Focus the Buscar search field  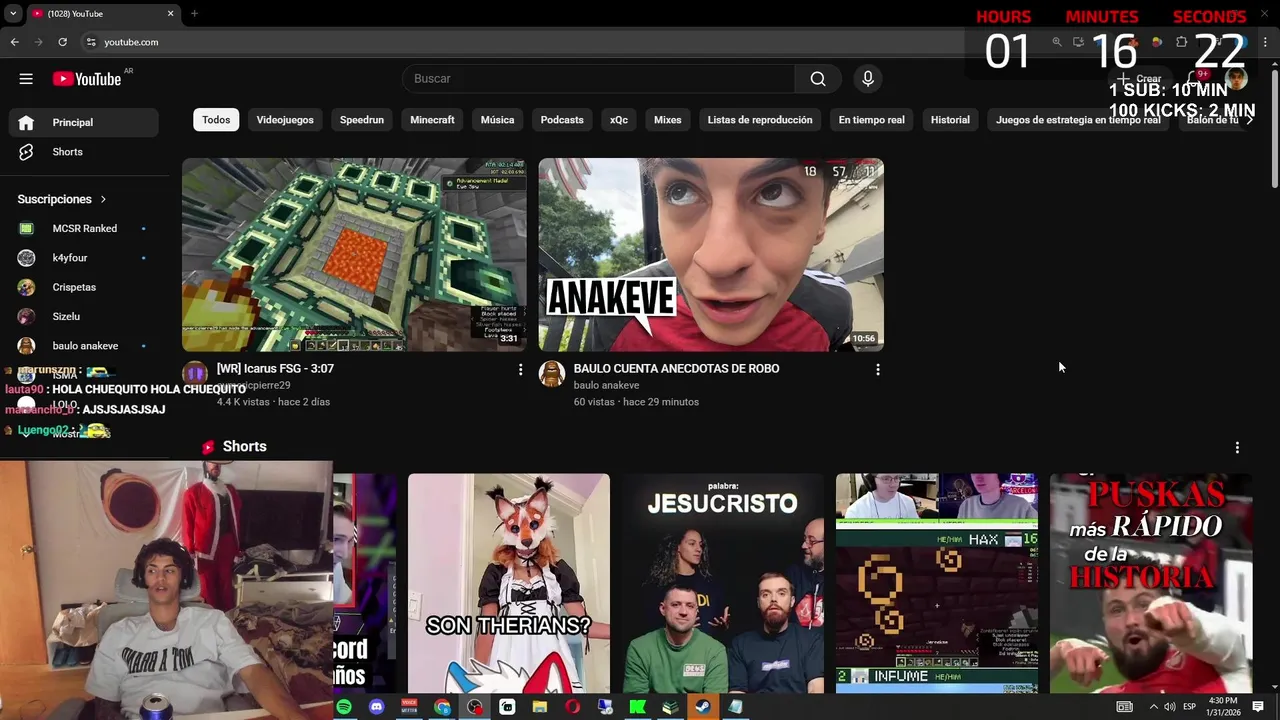pos(598,79)
